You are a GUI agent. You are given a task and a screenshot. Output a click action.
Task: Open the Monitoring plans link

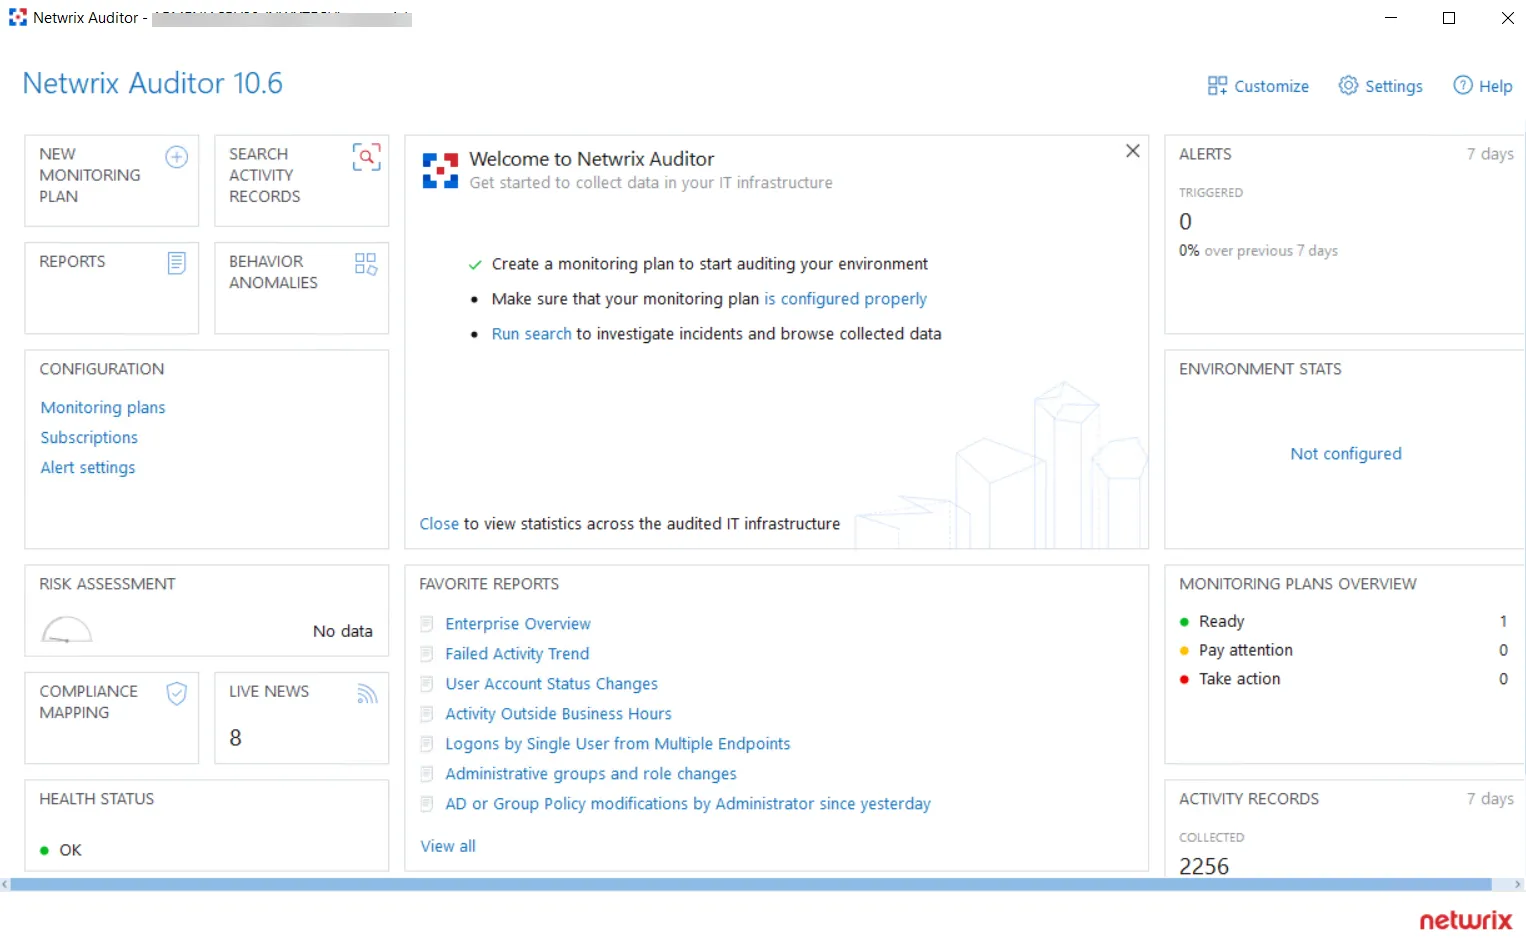[x=103, y=407]
